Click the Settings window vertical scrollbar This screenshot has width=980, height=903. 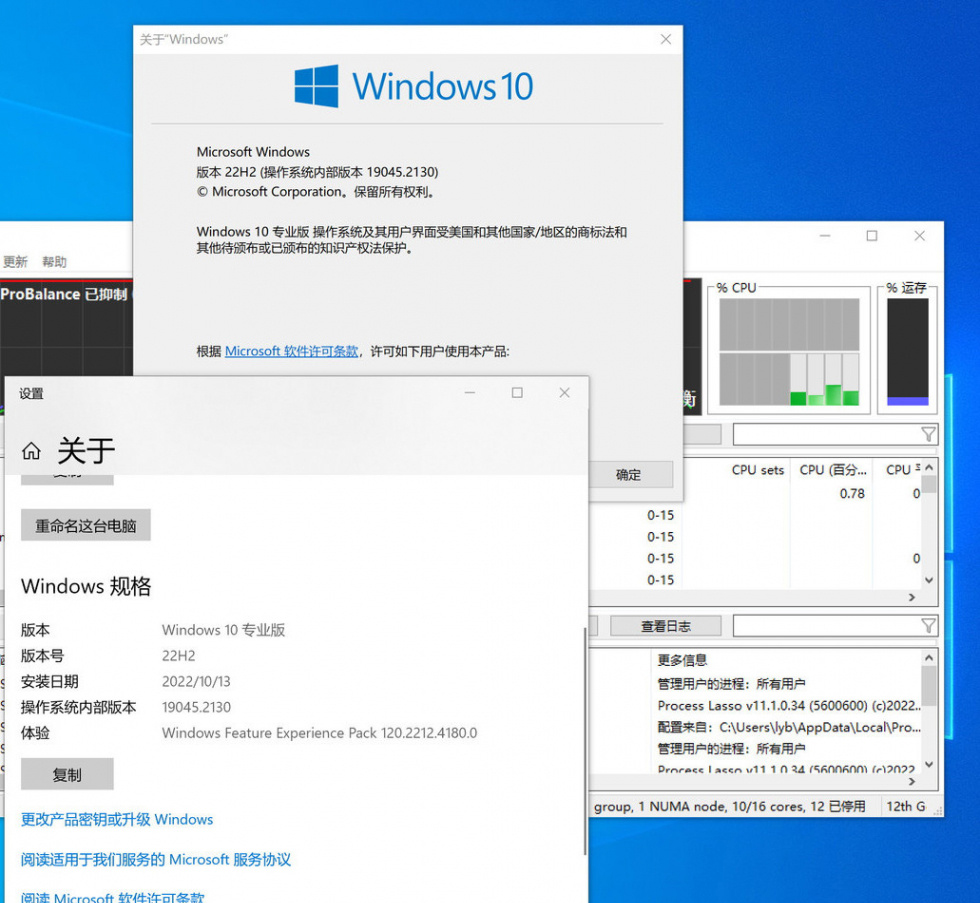(585, 741)
